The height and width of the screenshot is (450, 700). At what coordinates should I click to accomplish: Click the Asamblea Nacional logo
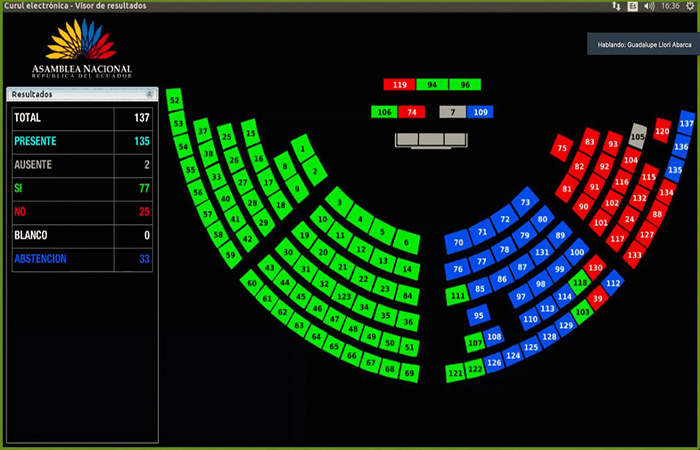82,48
